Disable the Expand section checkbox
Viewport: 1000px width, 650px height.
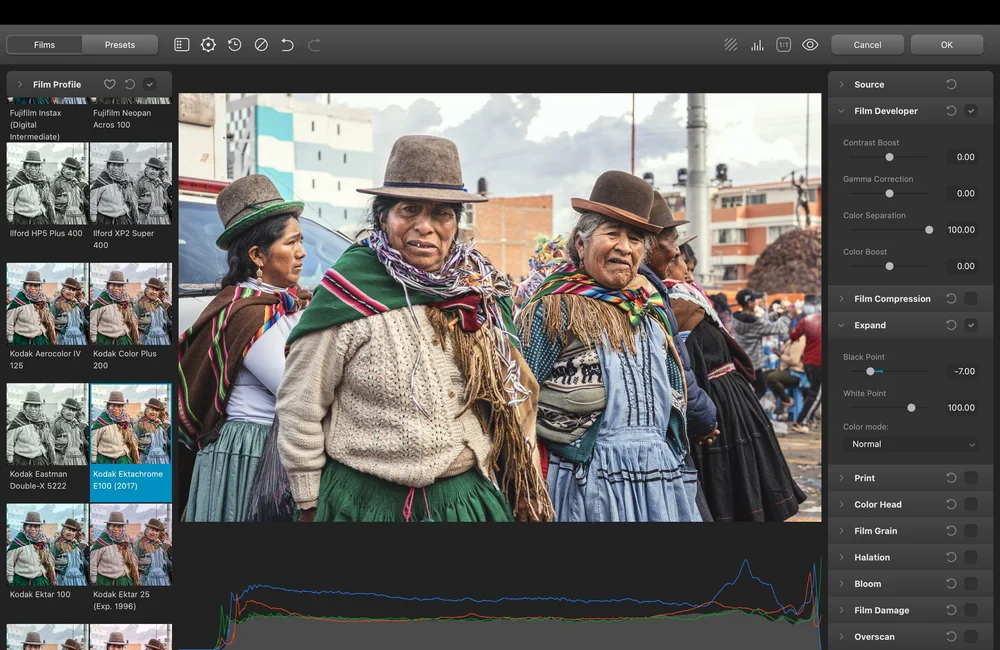point(971,325)
